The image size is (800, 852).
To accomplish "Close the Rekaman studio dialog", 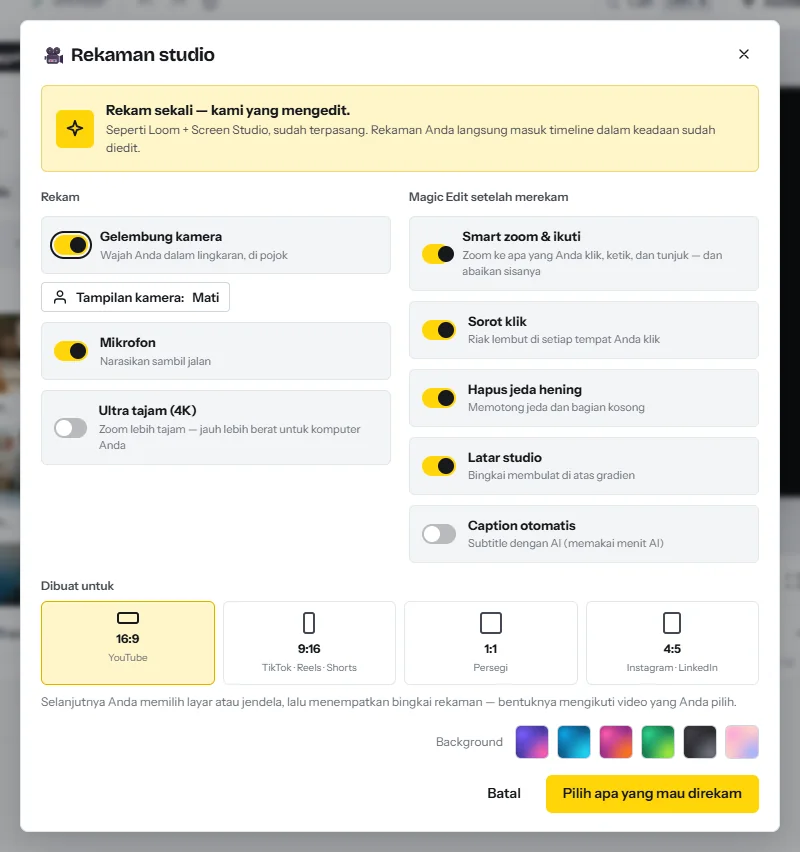I will pos(743,54).
